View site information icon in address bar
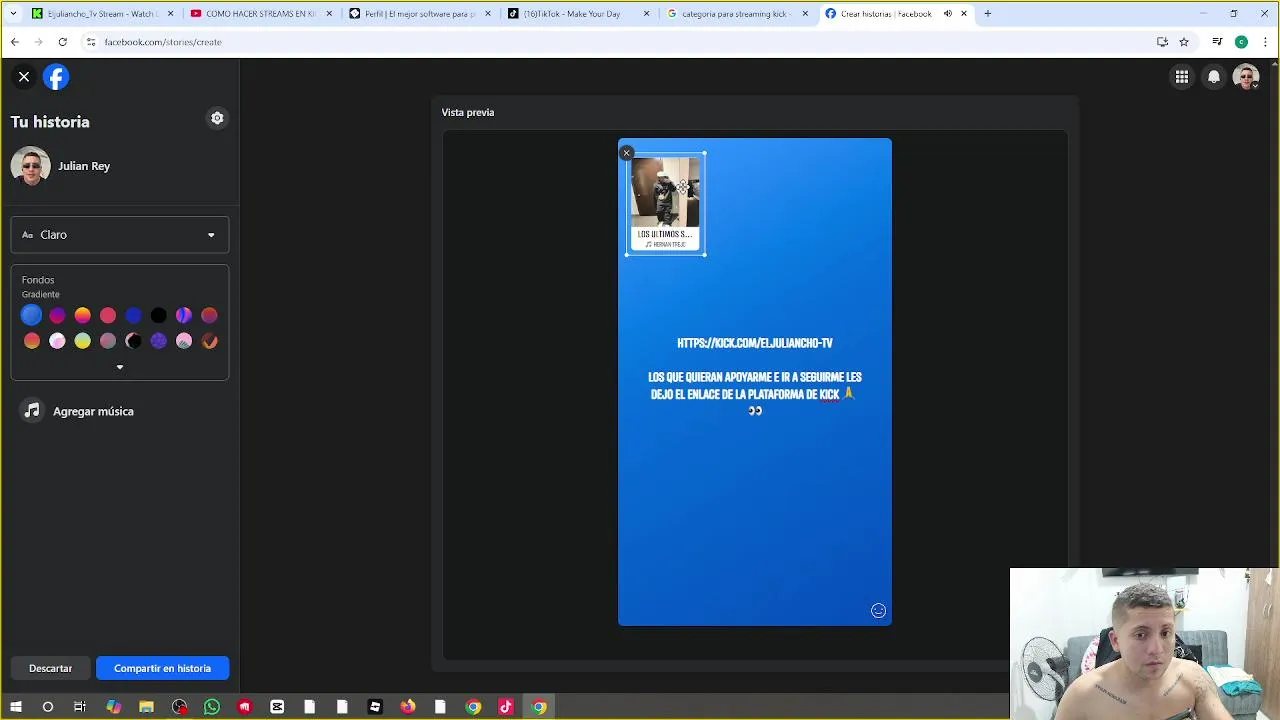 (91, 42)
